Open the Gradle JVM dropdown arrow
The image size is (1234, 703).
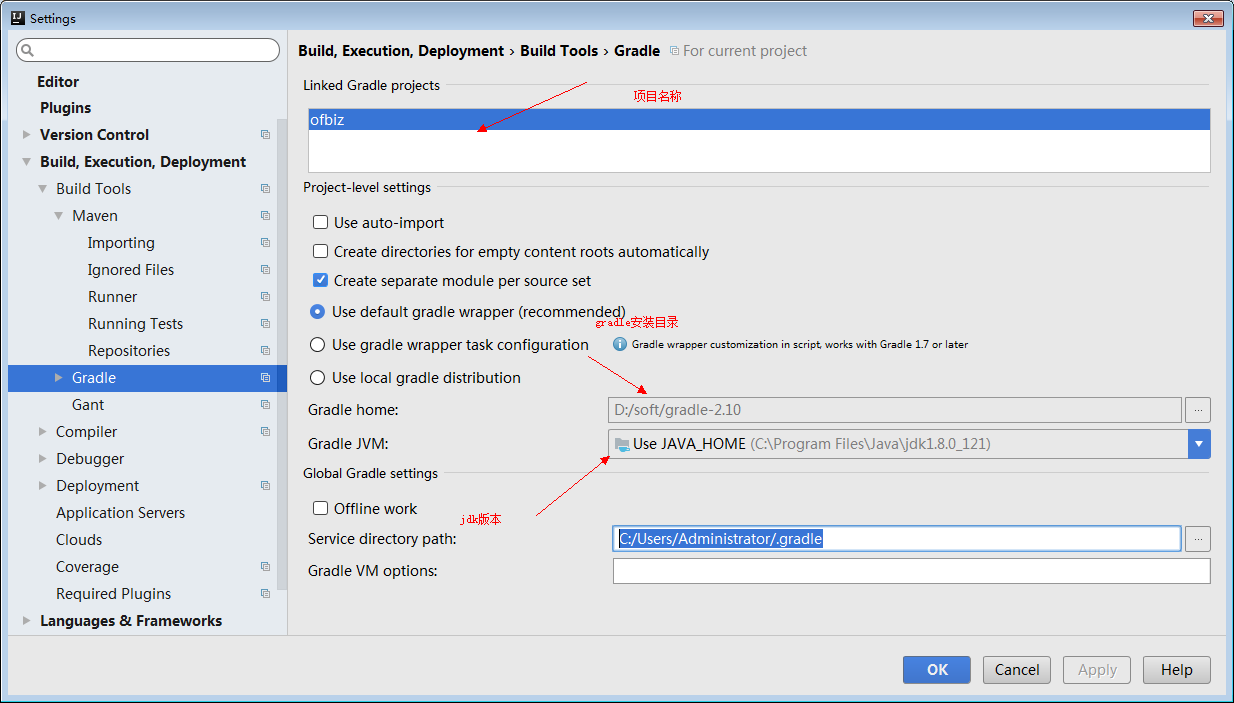[x=1199, y=444]
